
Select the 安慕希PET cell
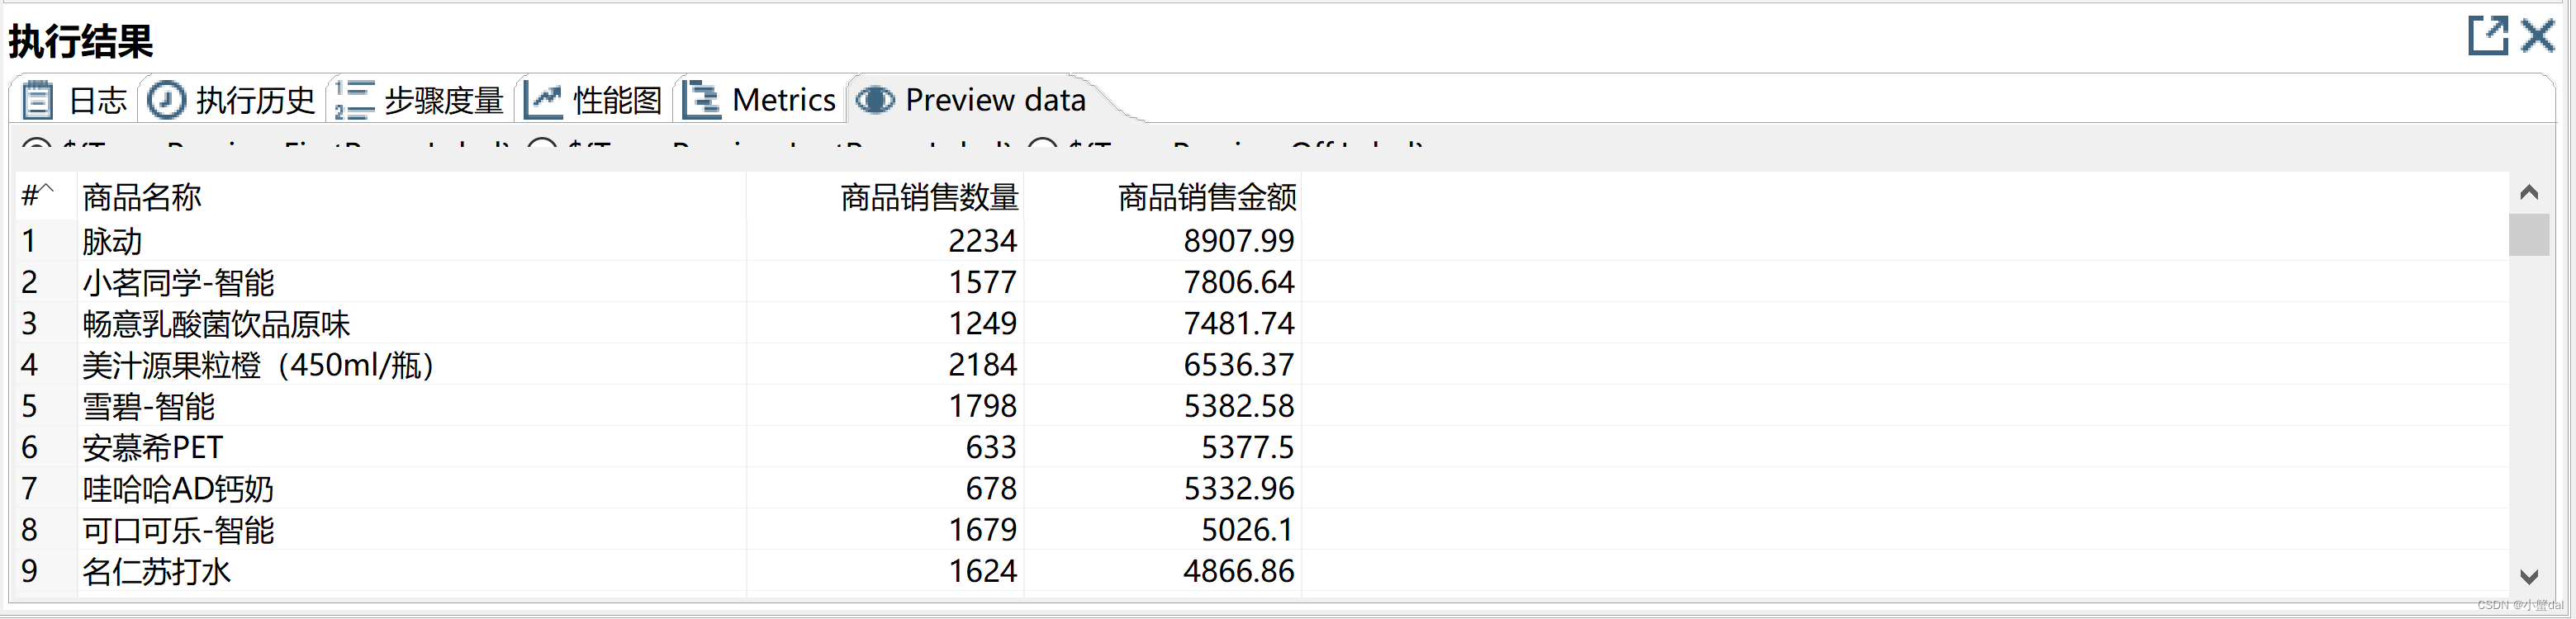152,447
